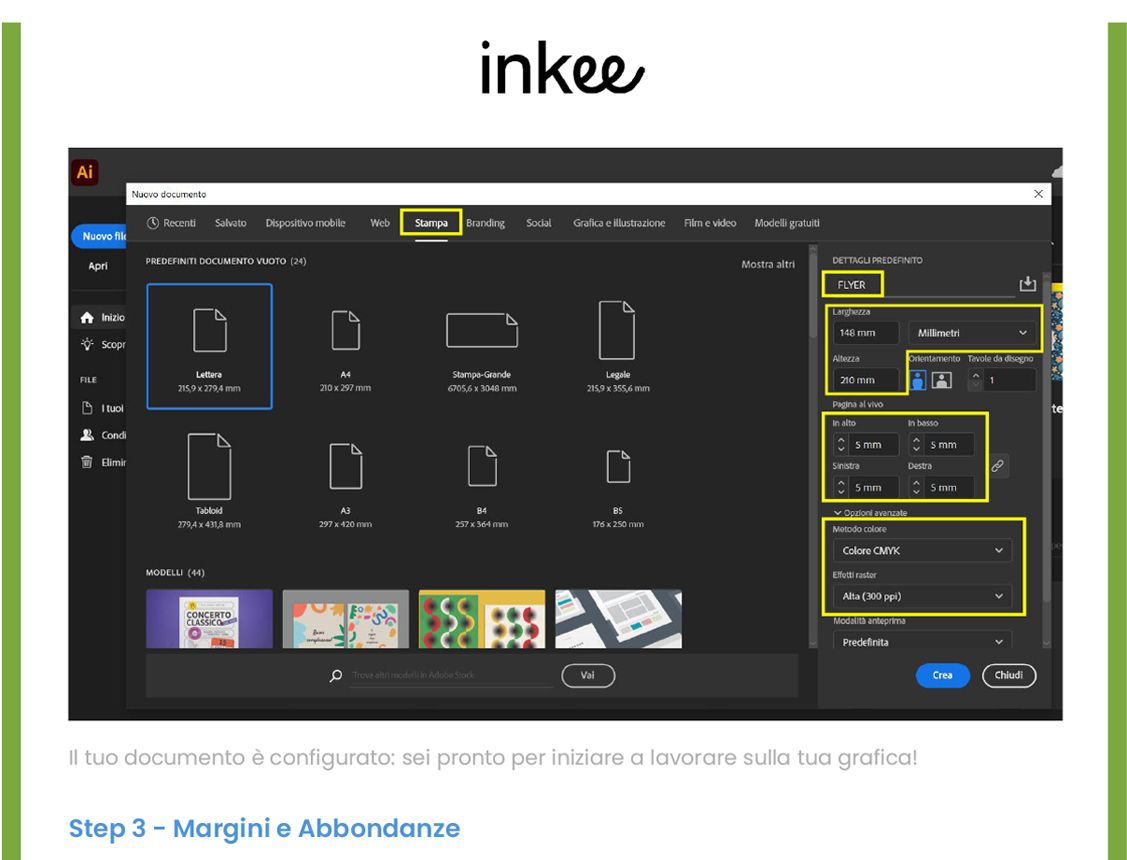Switch to the Dispositivo mobile tab
The width and height of the screenshot is (1127, 860).
[x=305, y=223]
